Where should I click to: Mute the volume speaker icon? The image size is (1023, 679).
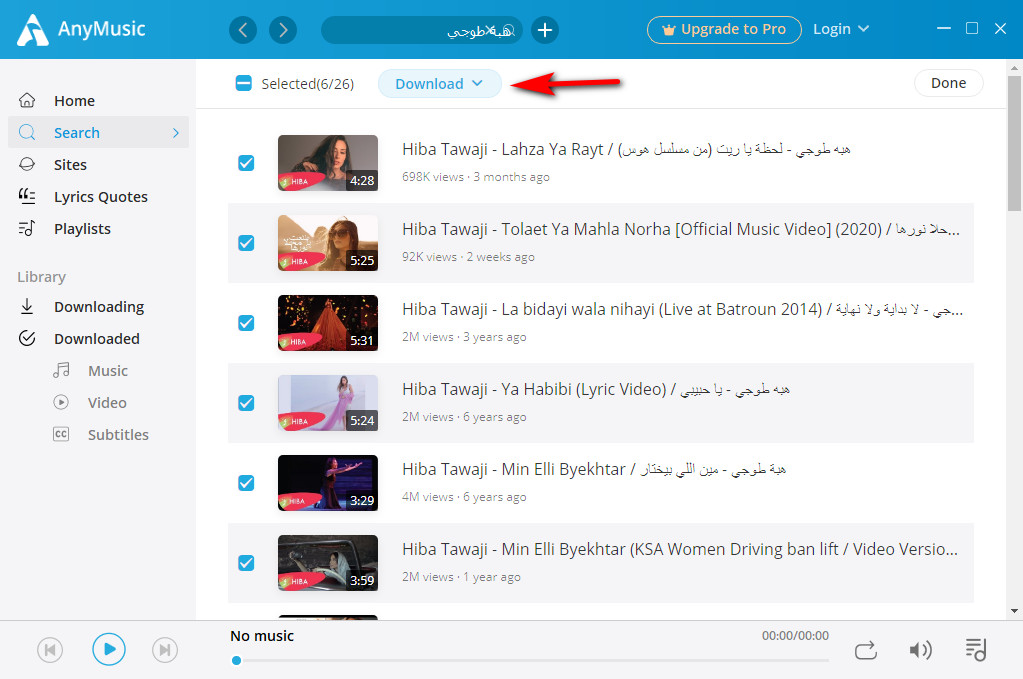point(921,650)
